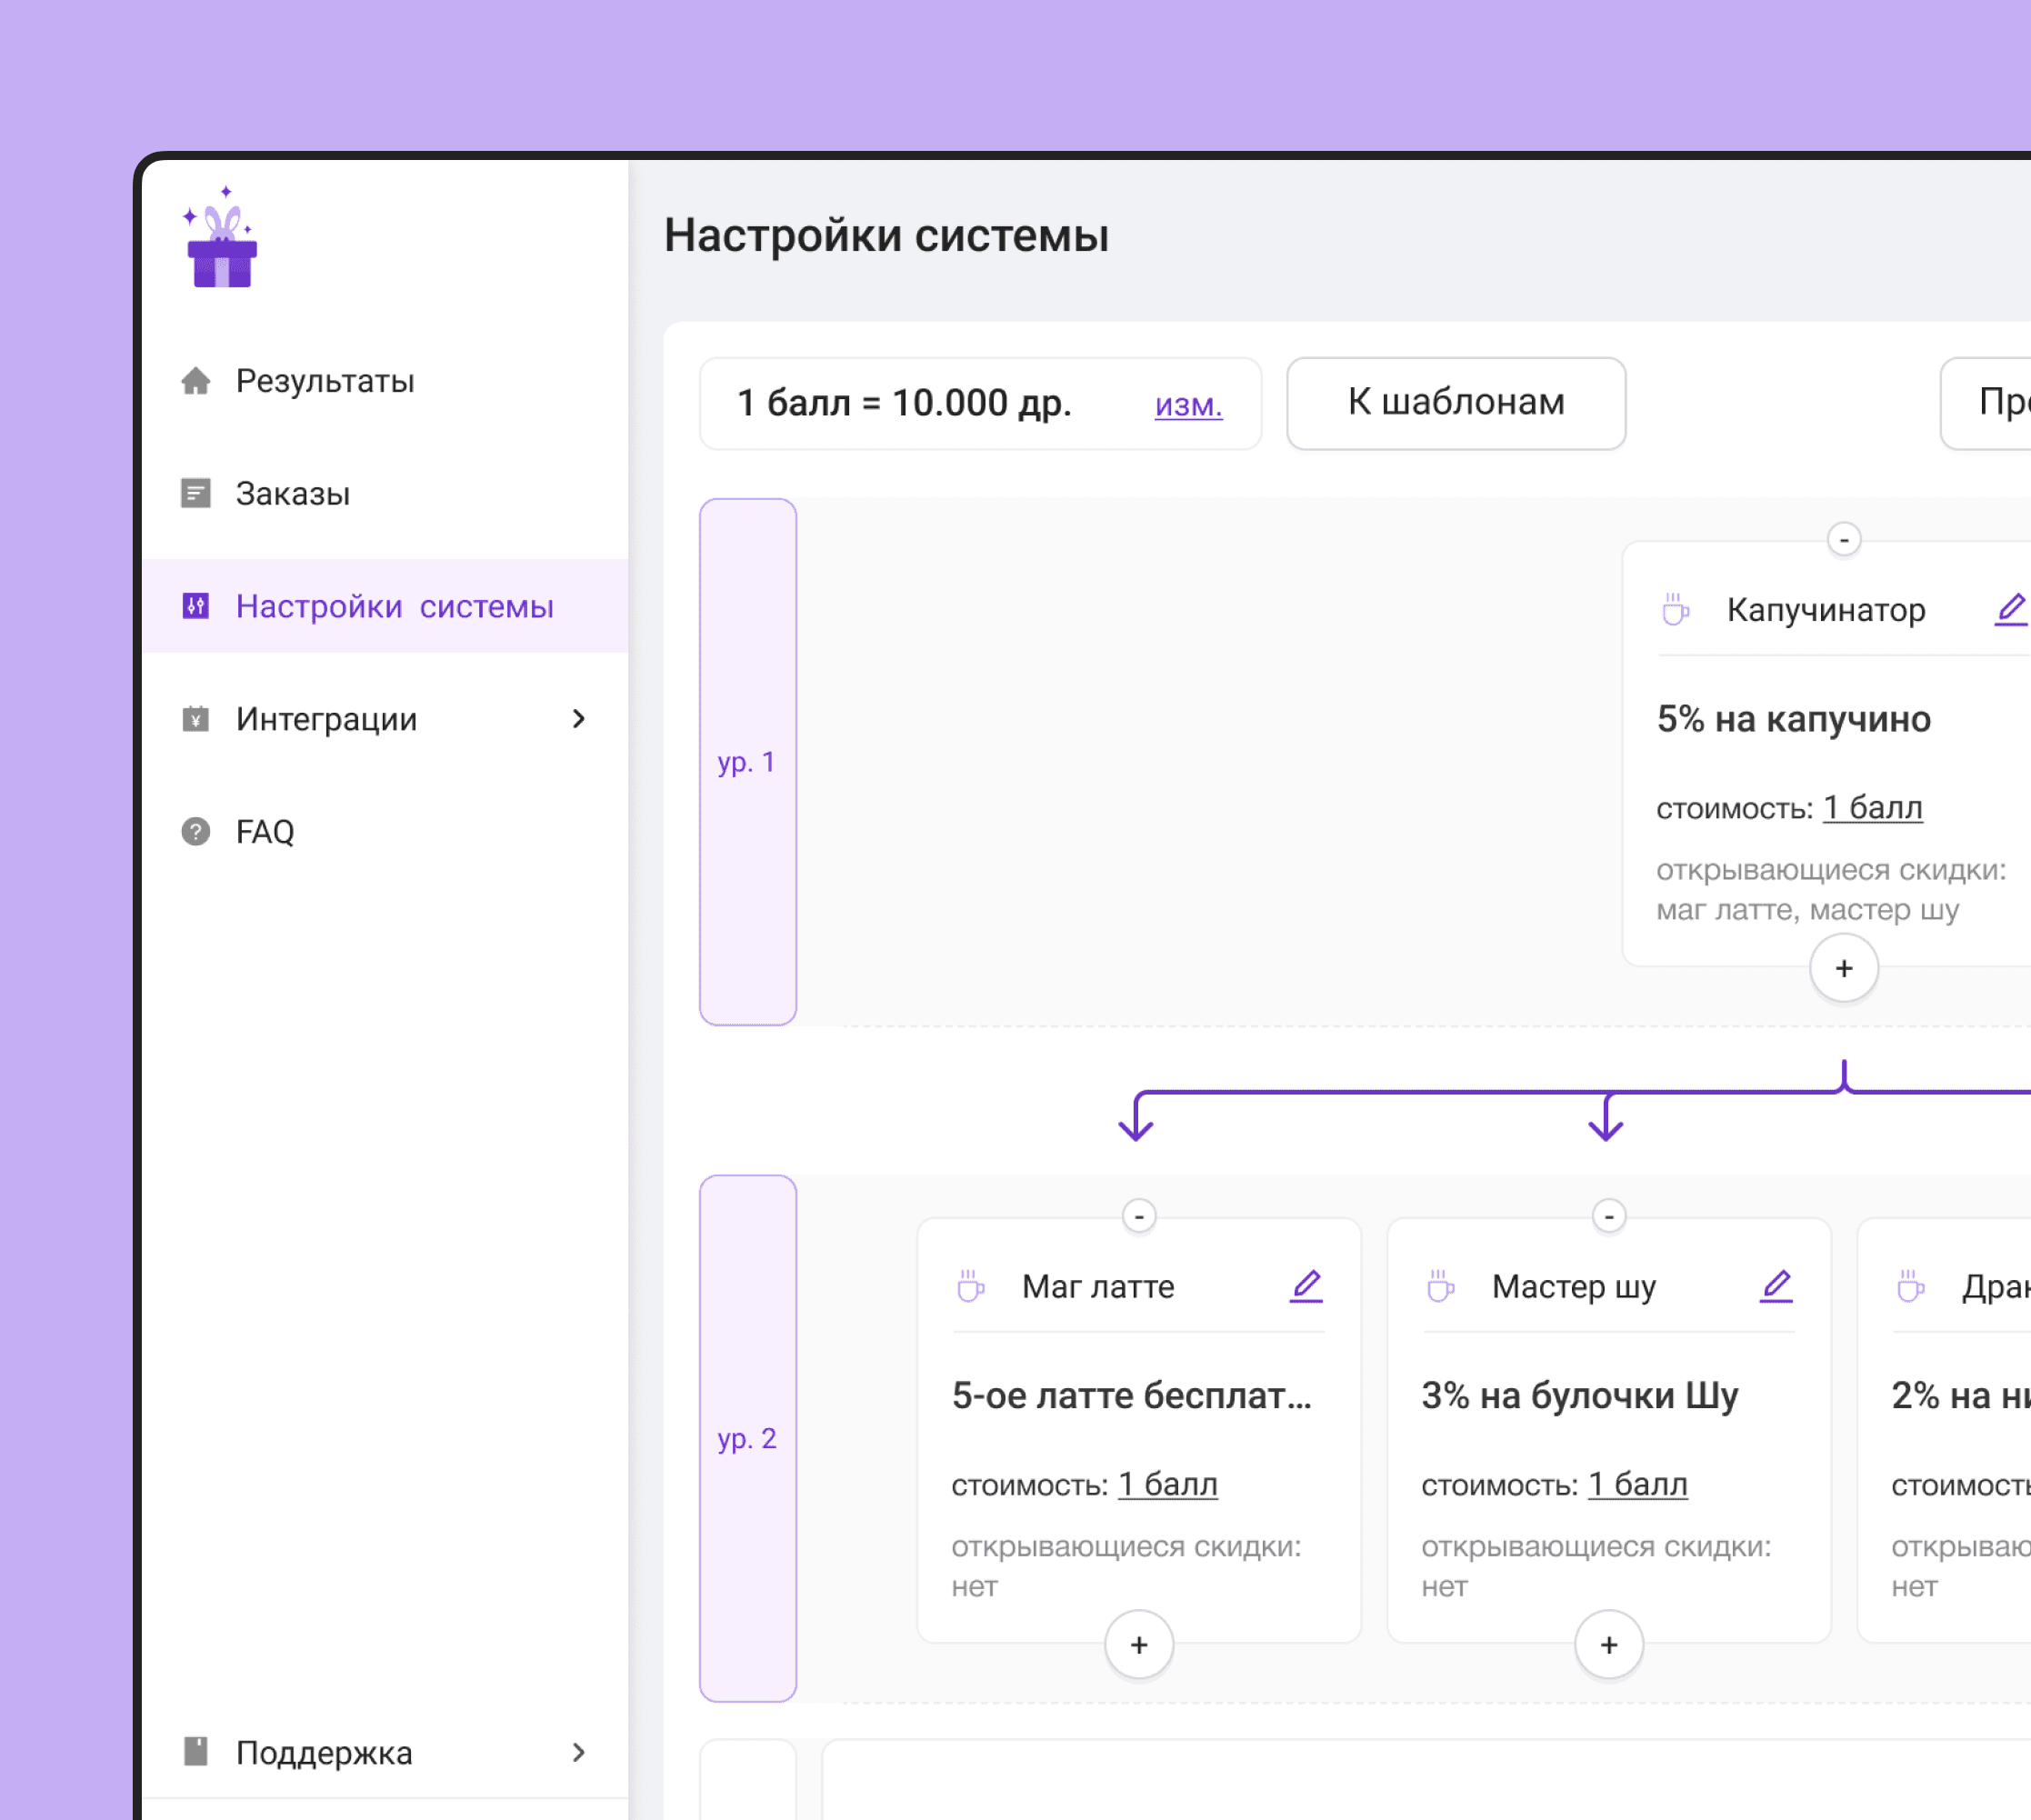Screen dimensions: 2031x1820
Task: Add a child discount under Капучинатор with the plus button
Action: pos(1843,968)
